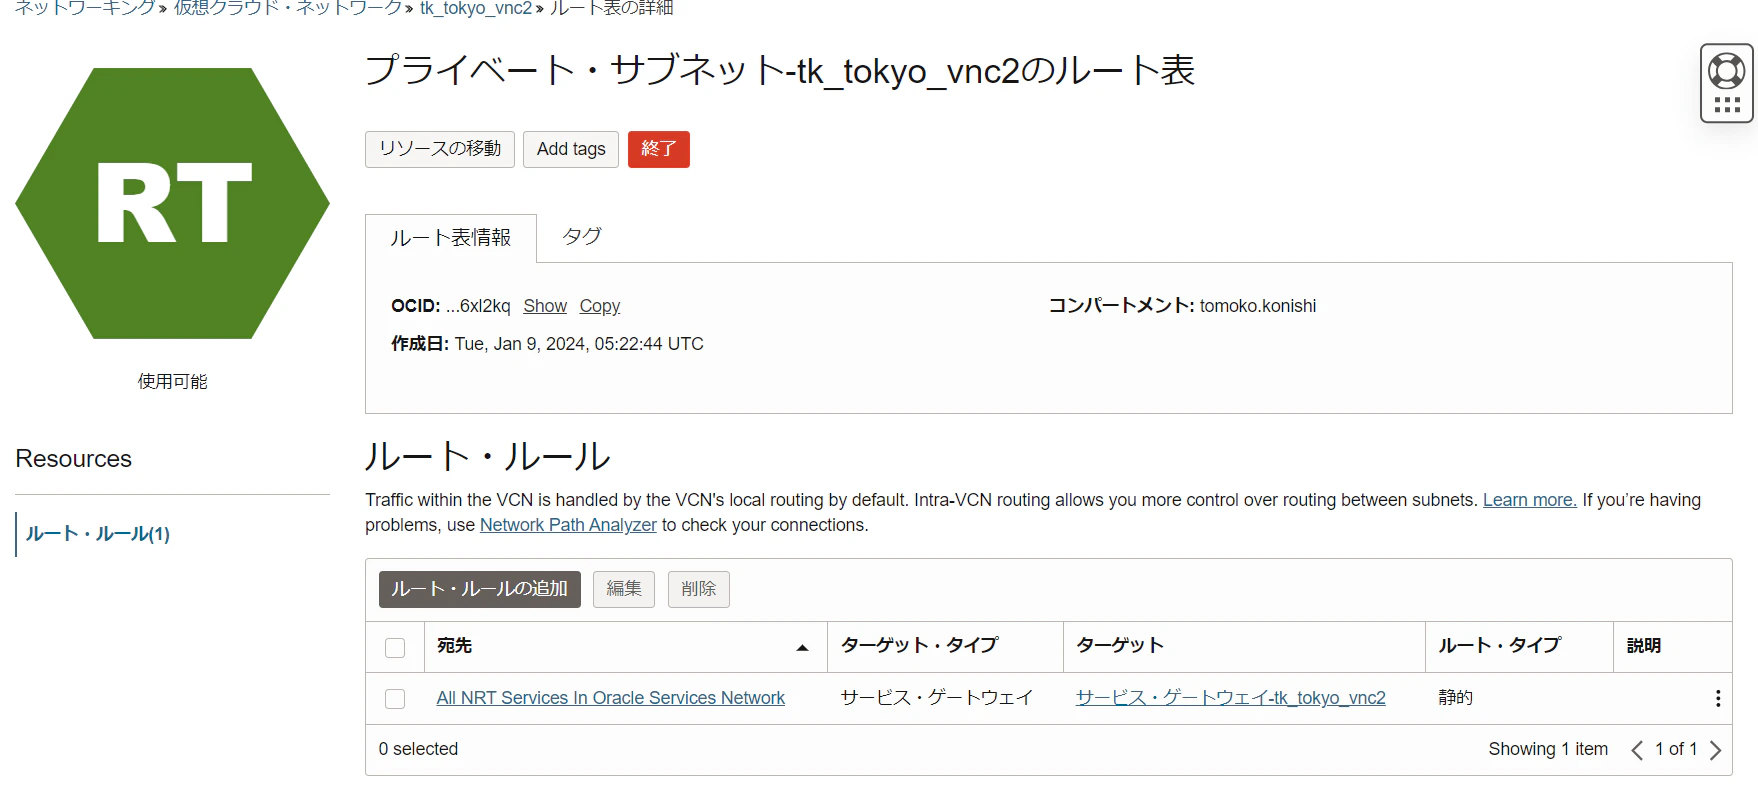
Task: Click the tomoko.konishi compartment value
Action: click(x=1258, y=306)
